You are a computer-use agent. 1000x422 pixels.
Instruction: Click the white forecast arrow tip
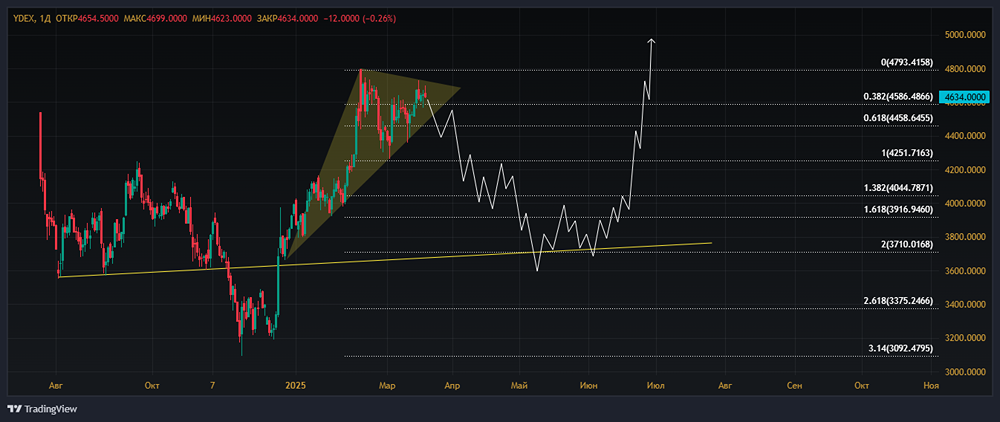pyautogui.click(x=651, y=41)
